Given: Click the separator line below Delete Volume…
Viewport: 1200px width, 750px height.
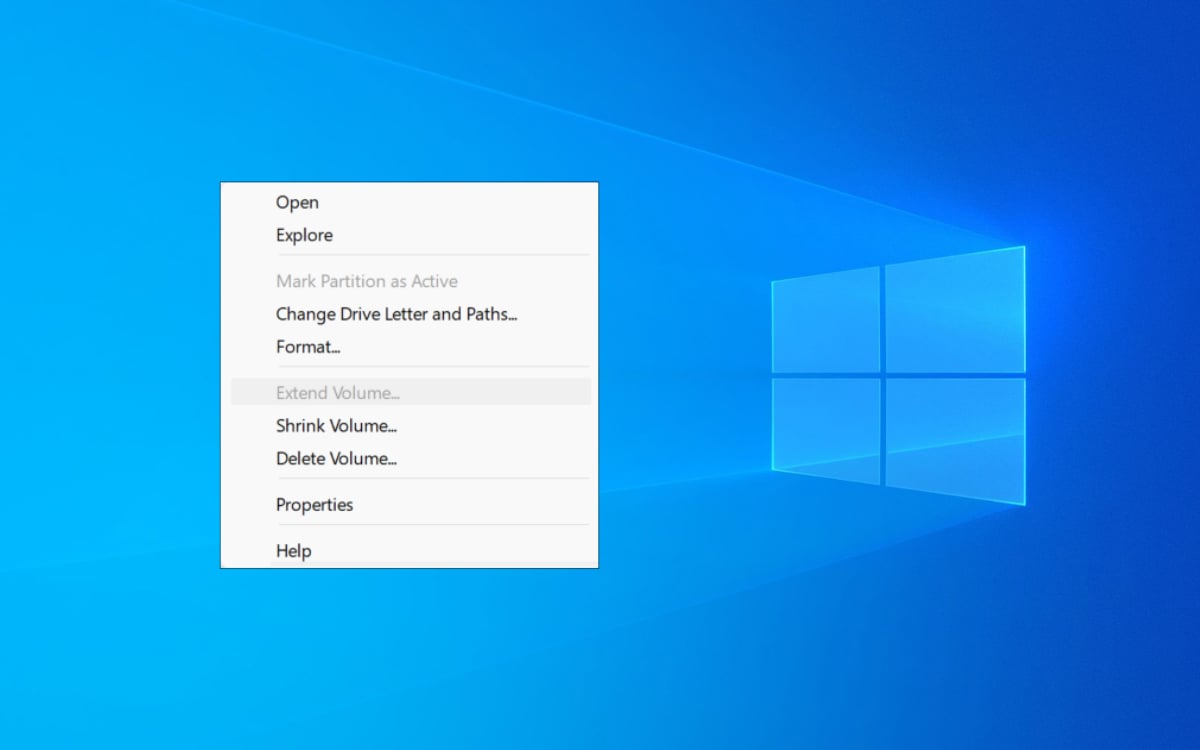Looking at the screenshot, I should (430, 479).
